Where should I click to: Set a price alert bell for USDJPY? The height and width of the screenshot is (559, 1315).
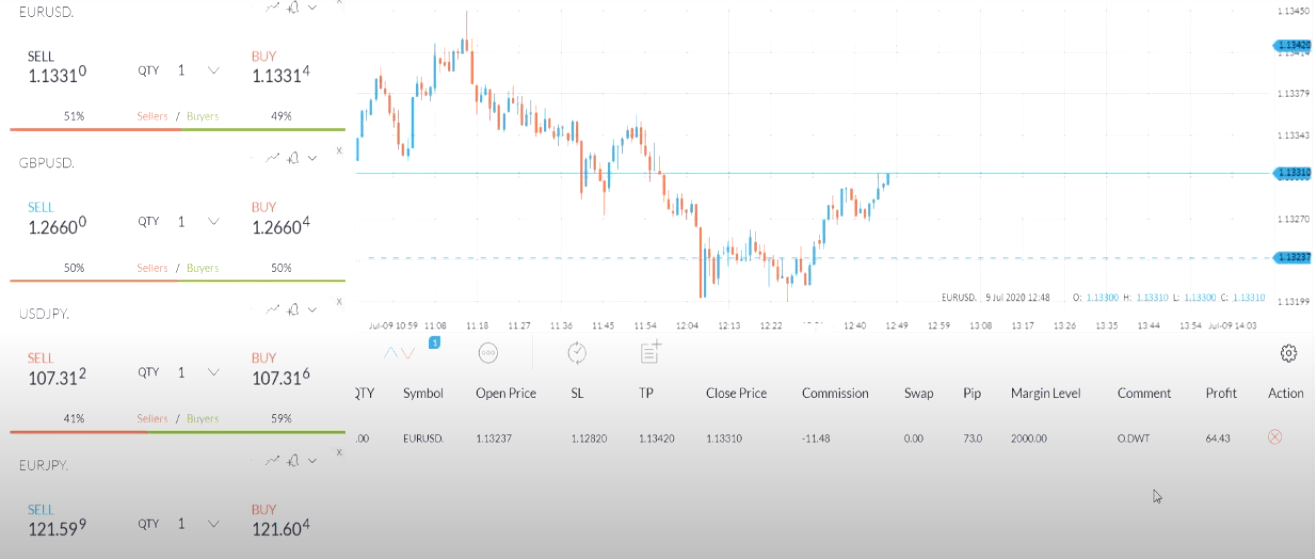click(293, 310)
